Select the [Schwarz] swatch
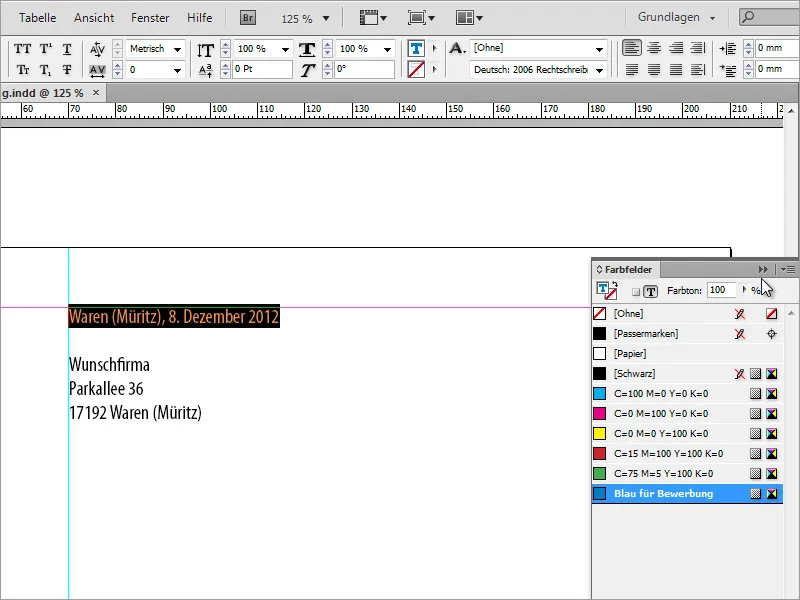The image size is (800, 600). point(687,373)
